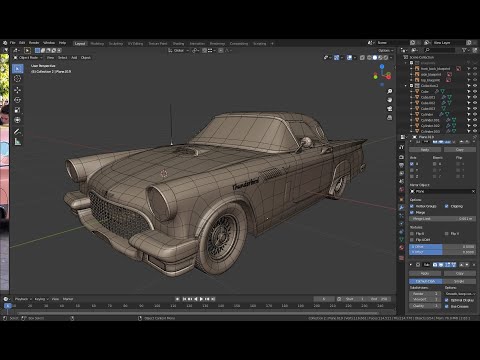Viewport: 480px width, 360px height.
Task: Open the Keying dropdown in timeline
Action: 41,299
